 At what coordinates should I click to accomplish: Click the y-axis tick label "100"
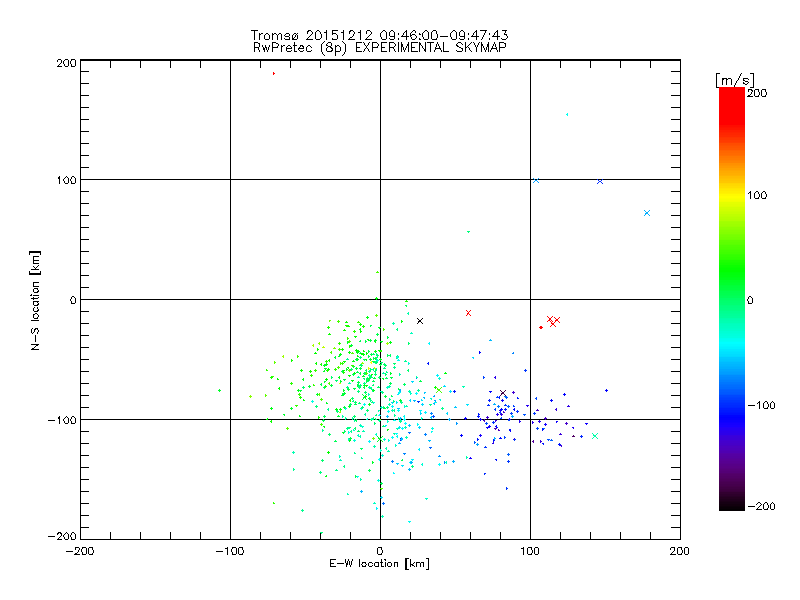coord(66,180)
